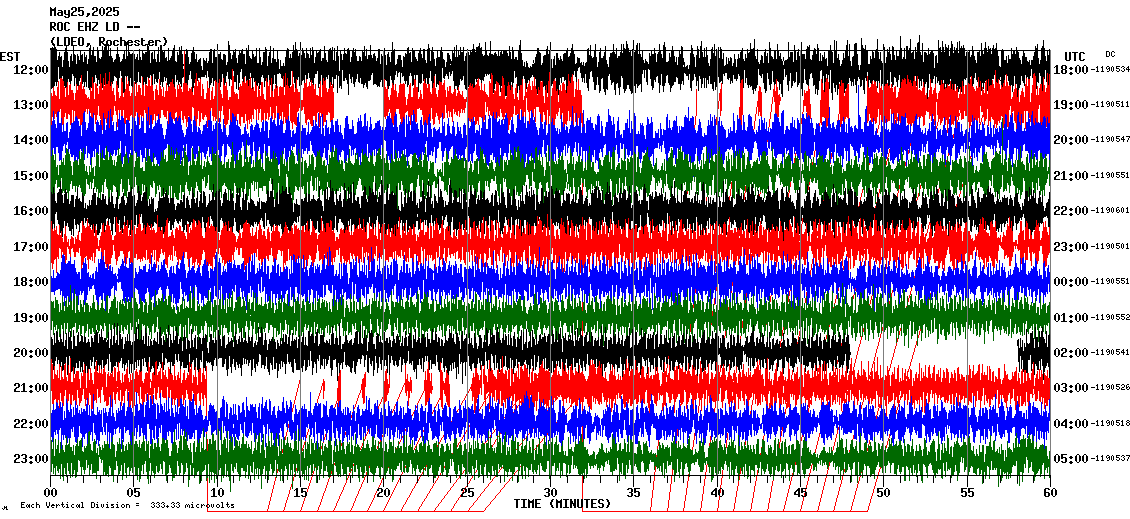The image size is (1130, 519).
Task: Click the vertical division 333.33 microvolts note
Action: pos(127,506)
